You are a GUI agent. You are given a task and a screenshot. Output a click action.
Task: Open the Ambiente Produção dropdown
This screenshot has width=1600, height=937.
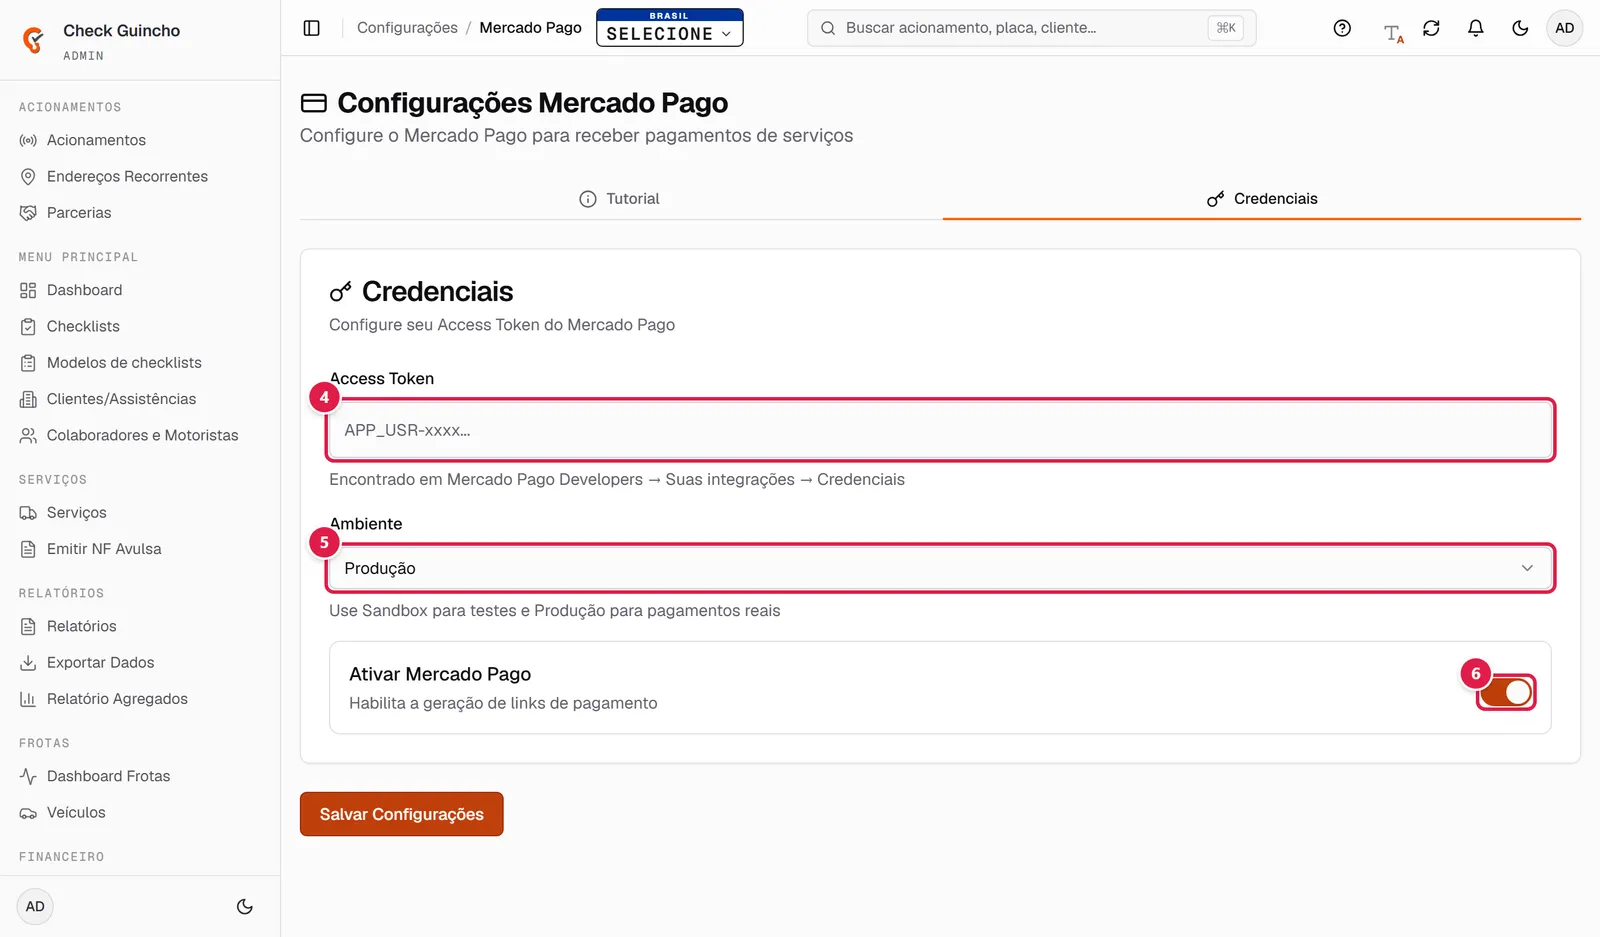click(940, 568)
